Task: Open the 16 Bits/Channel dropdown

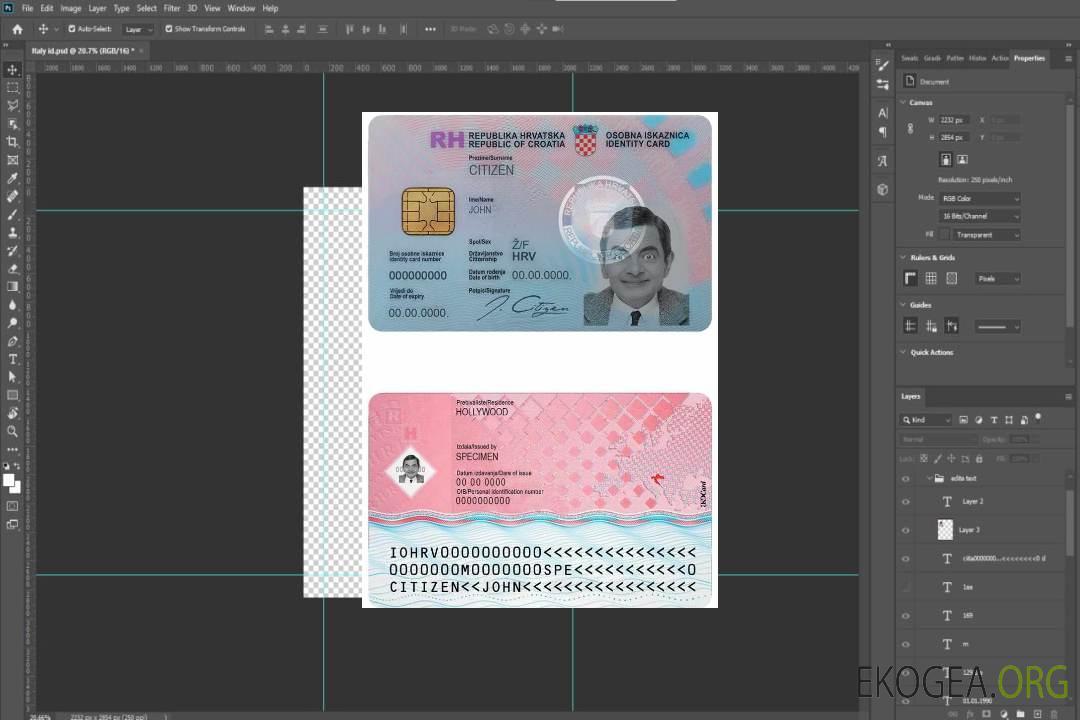Action: (x=979, y=216)
